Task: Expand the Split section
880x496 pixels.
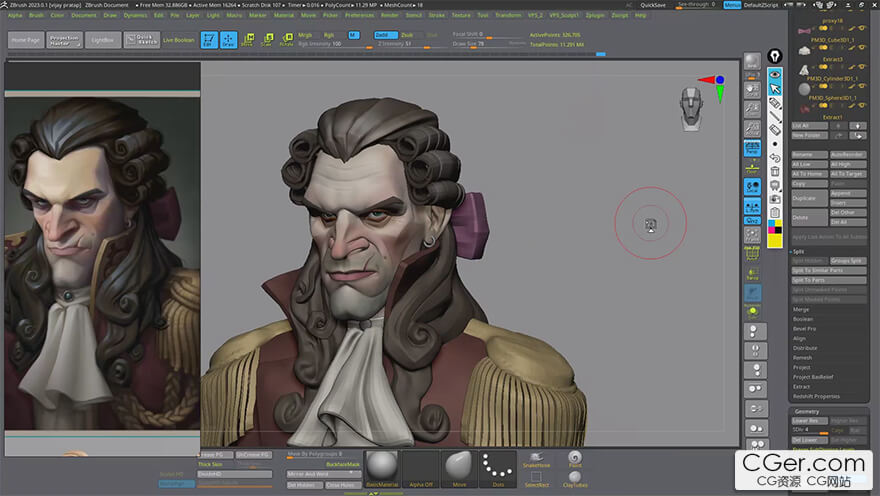Action: coord(799,251)
